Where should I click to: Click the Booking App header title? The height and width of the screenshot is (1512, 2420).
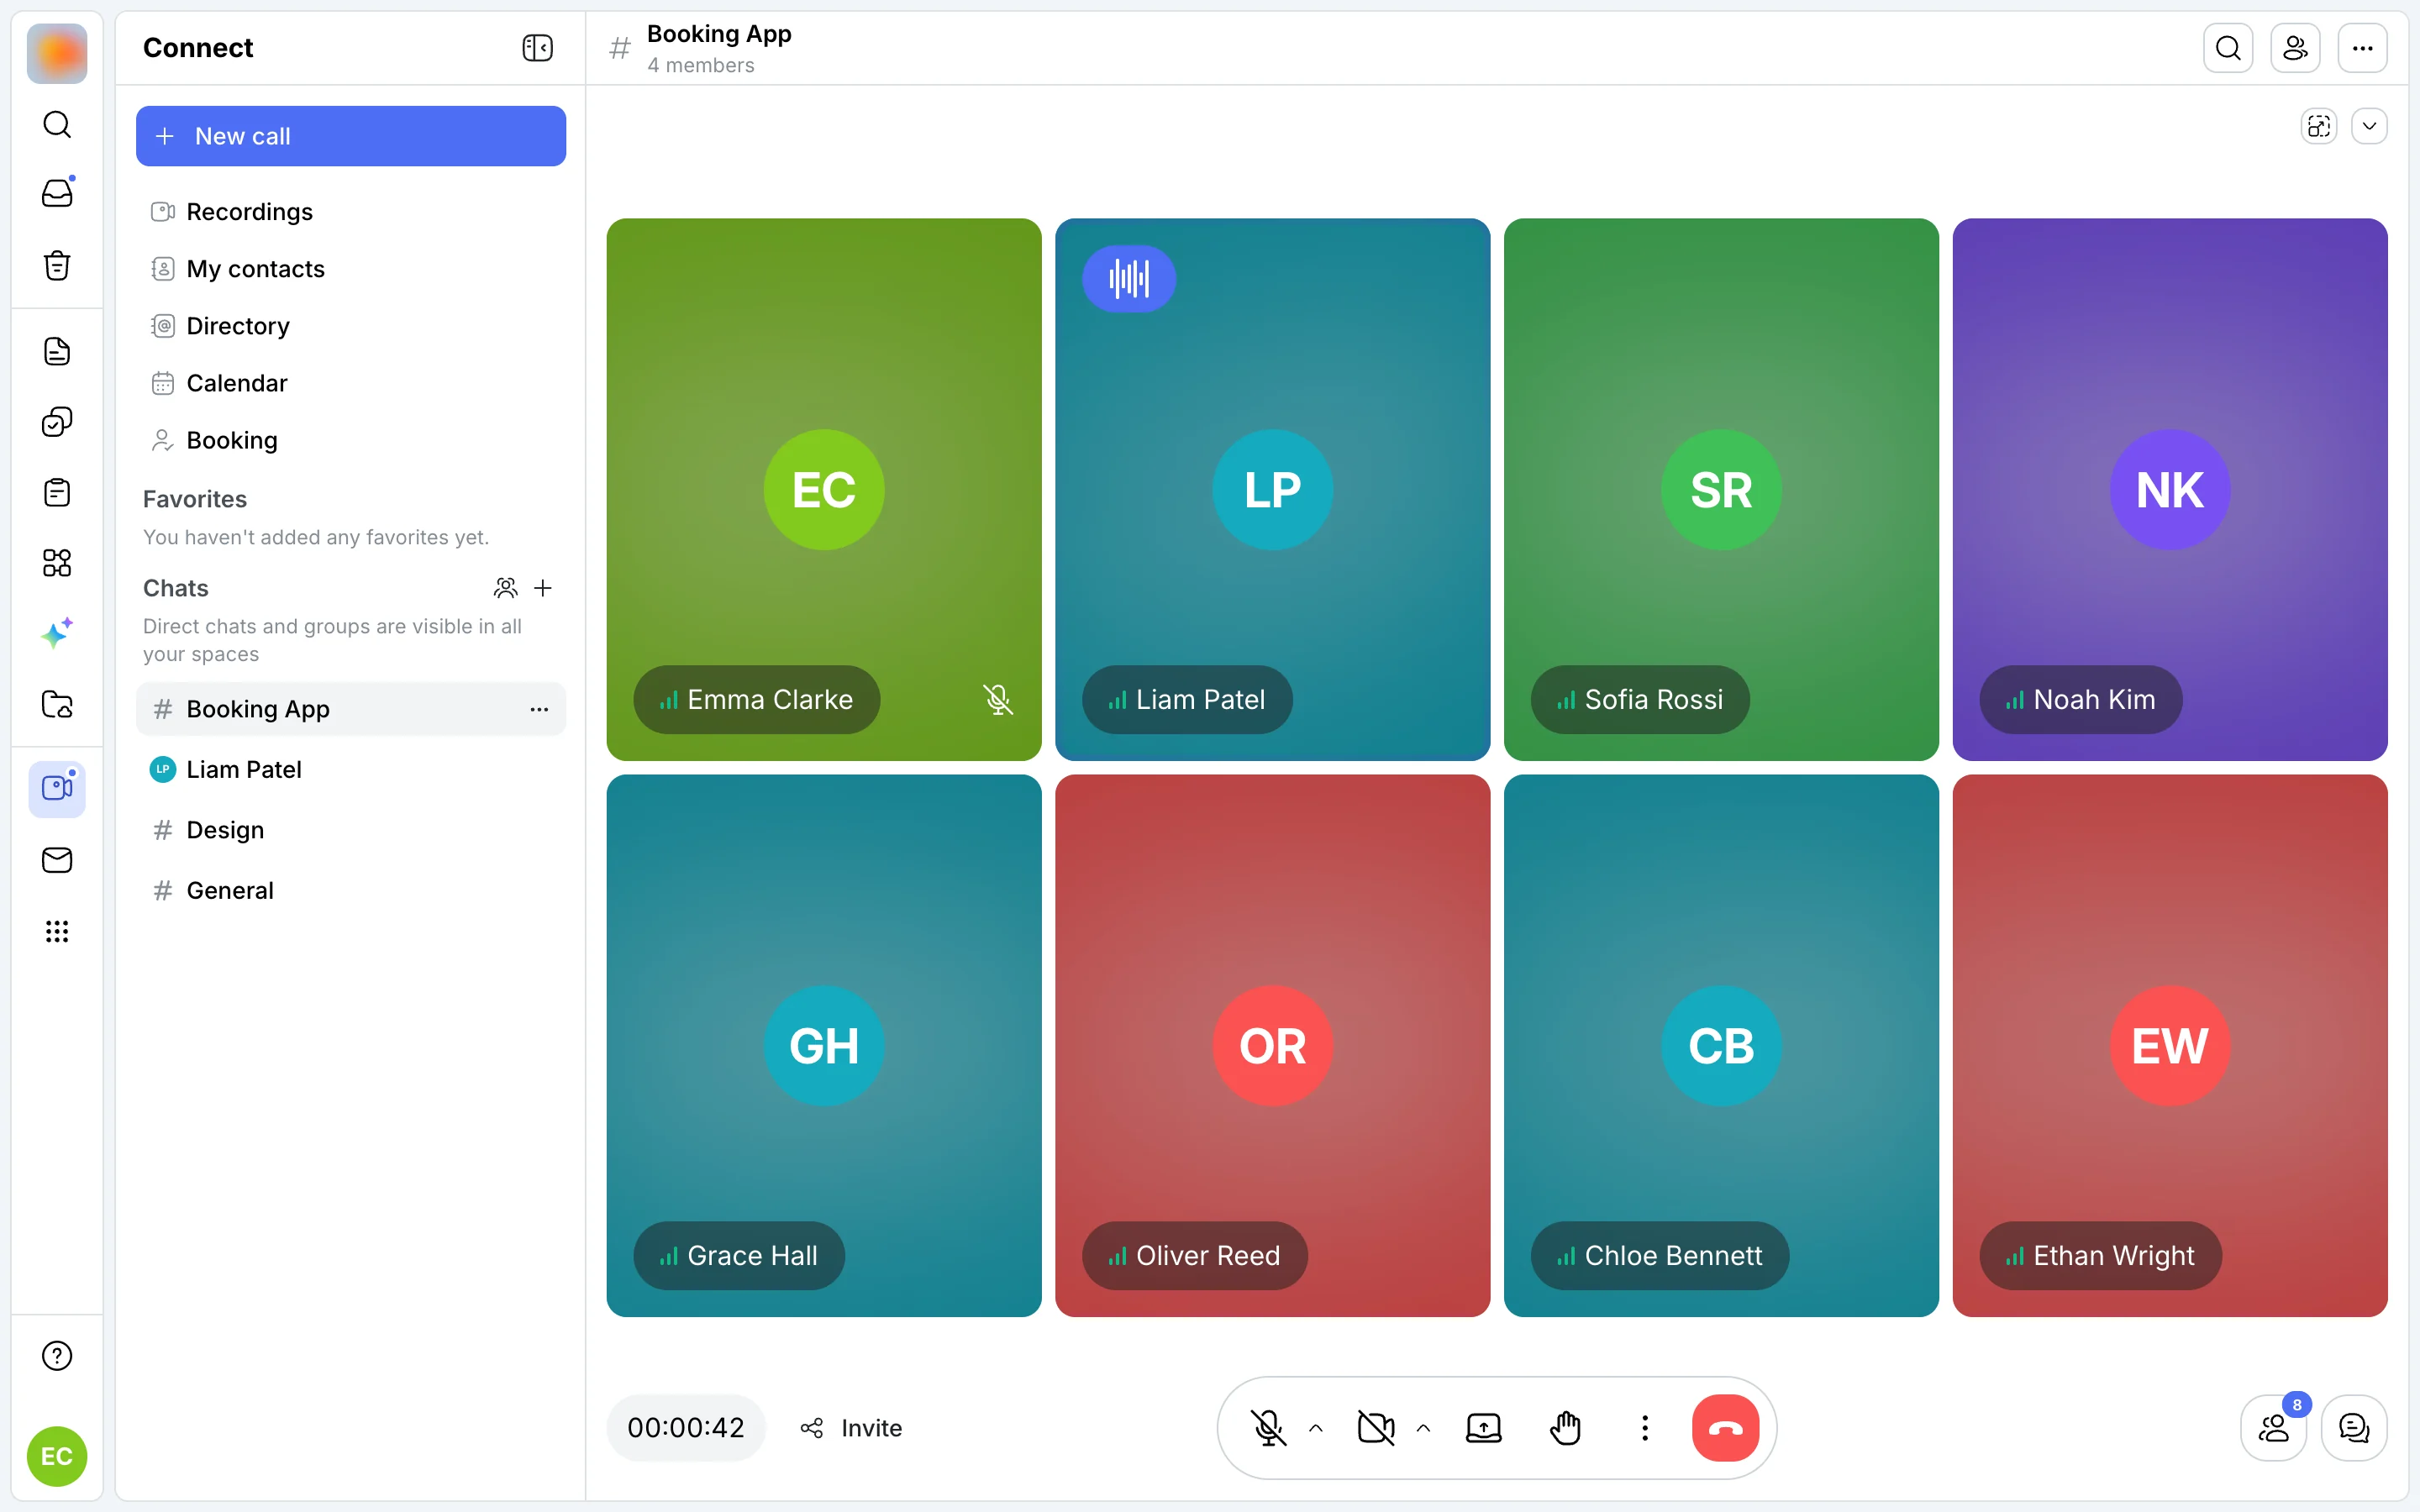click(x=719, y=34)
